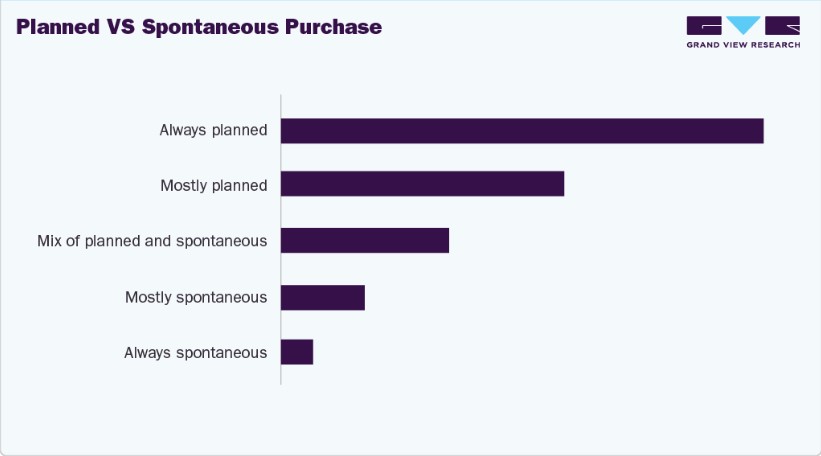Click the V shape in the logo
The width and height of the screenshot is (821, 456).
[x=743, y=26]
